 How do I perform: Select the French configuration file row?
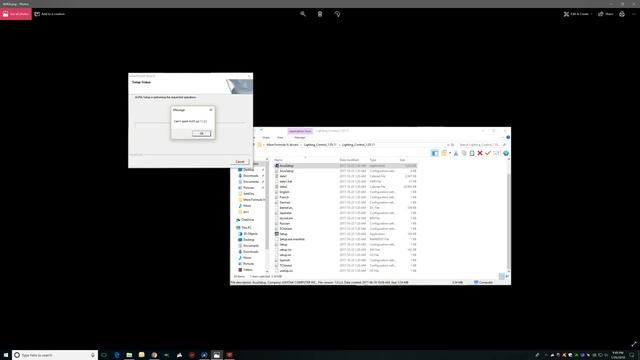(345, 197)
